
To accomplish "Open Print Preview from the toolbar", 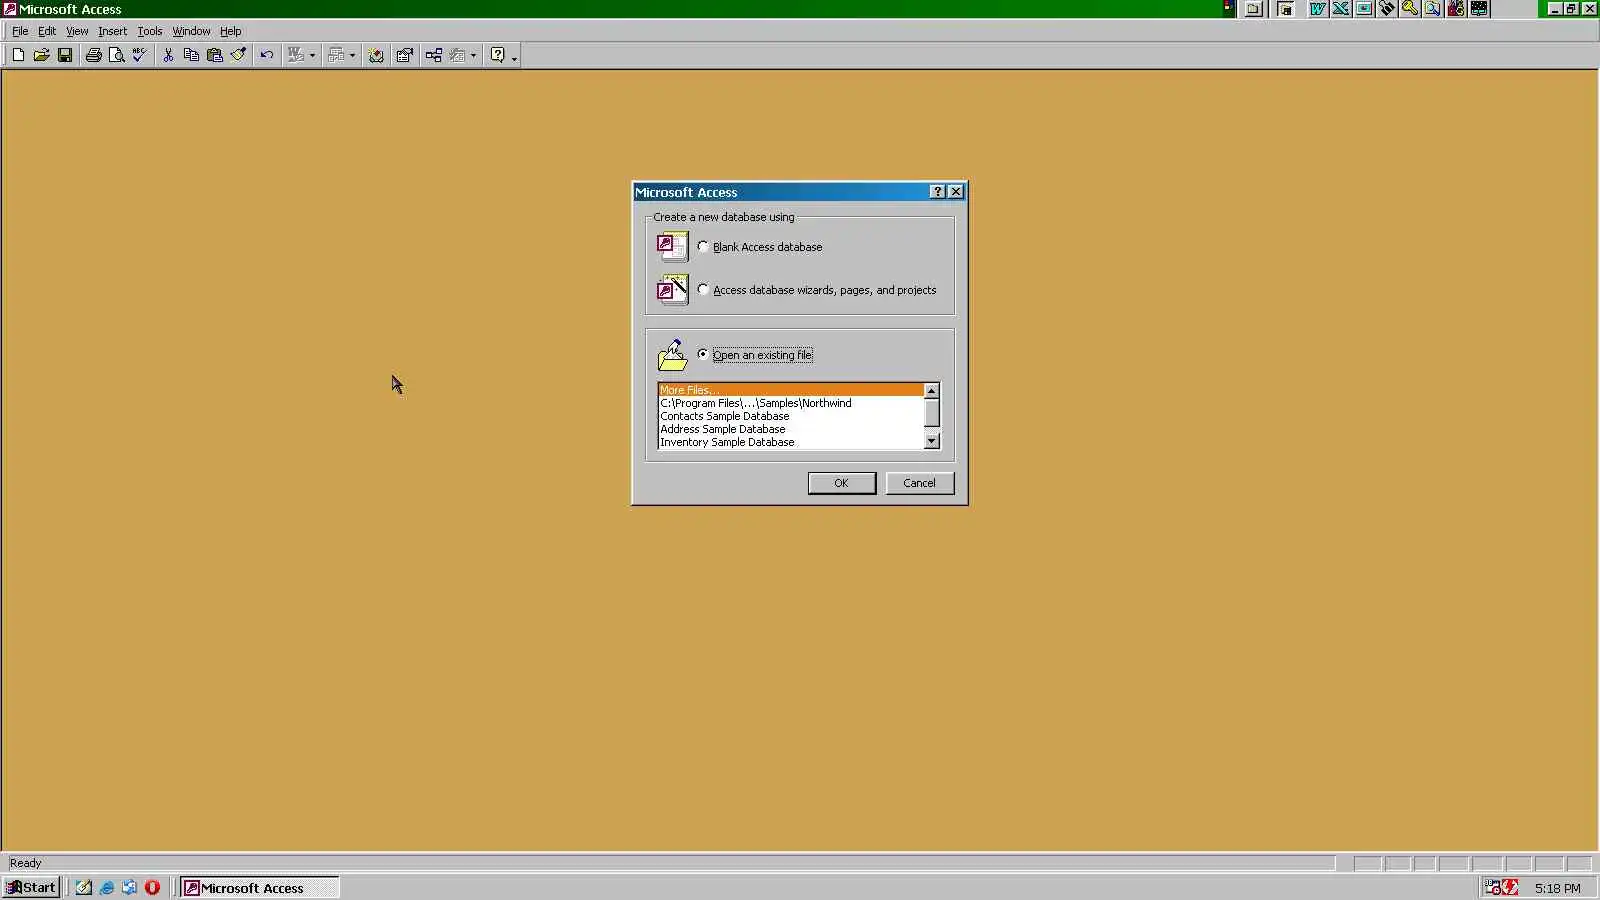I will click(116, 55).
